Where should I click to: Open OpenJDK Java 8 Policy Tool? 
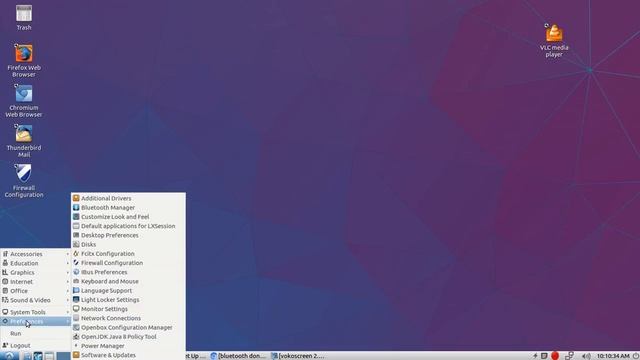click(128, 337)
